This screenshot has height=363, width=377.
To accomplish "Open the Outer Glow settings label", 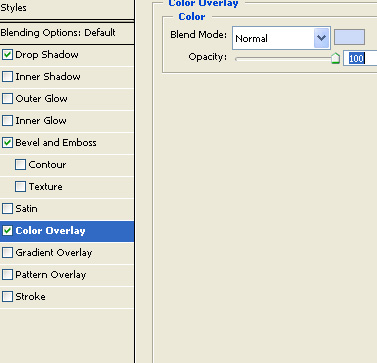I will pos(41,98).
